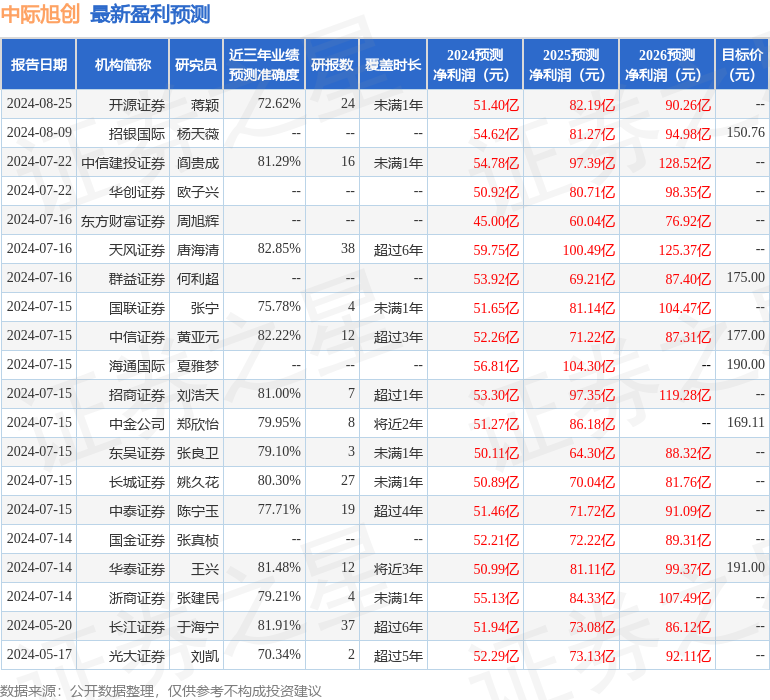This screenshot has width=770, height=700.
Task: Click target price 190.00
Action: [x=745, y=364]
